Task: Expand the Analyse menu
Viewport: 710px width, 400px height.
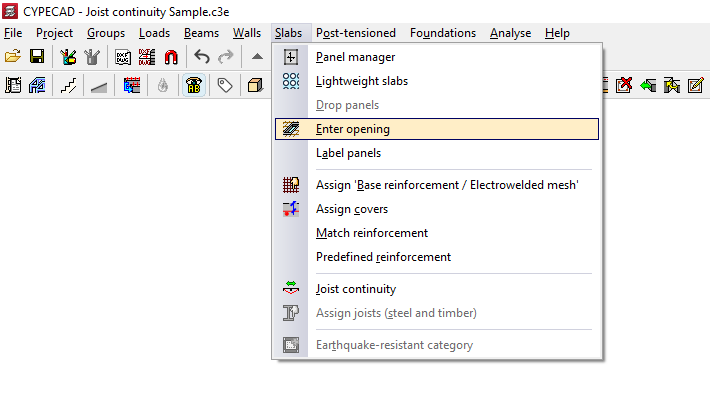Action: [510, 33]
